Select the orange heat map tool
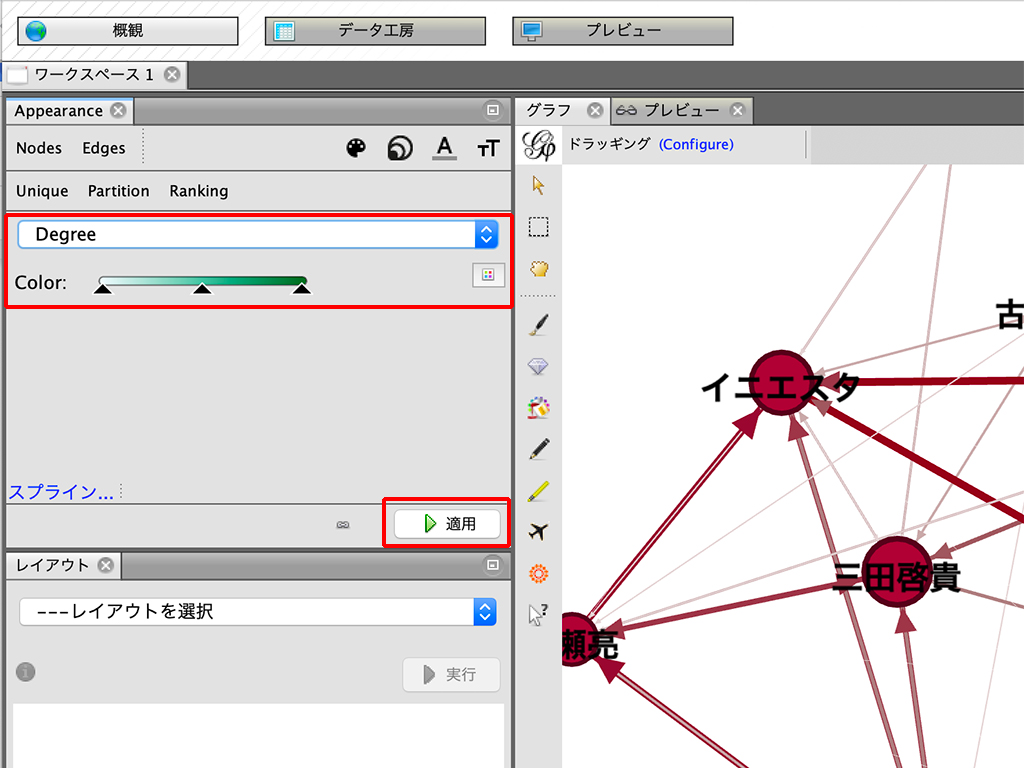 tap(539, 574)
